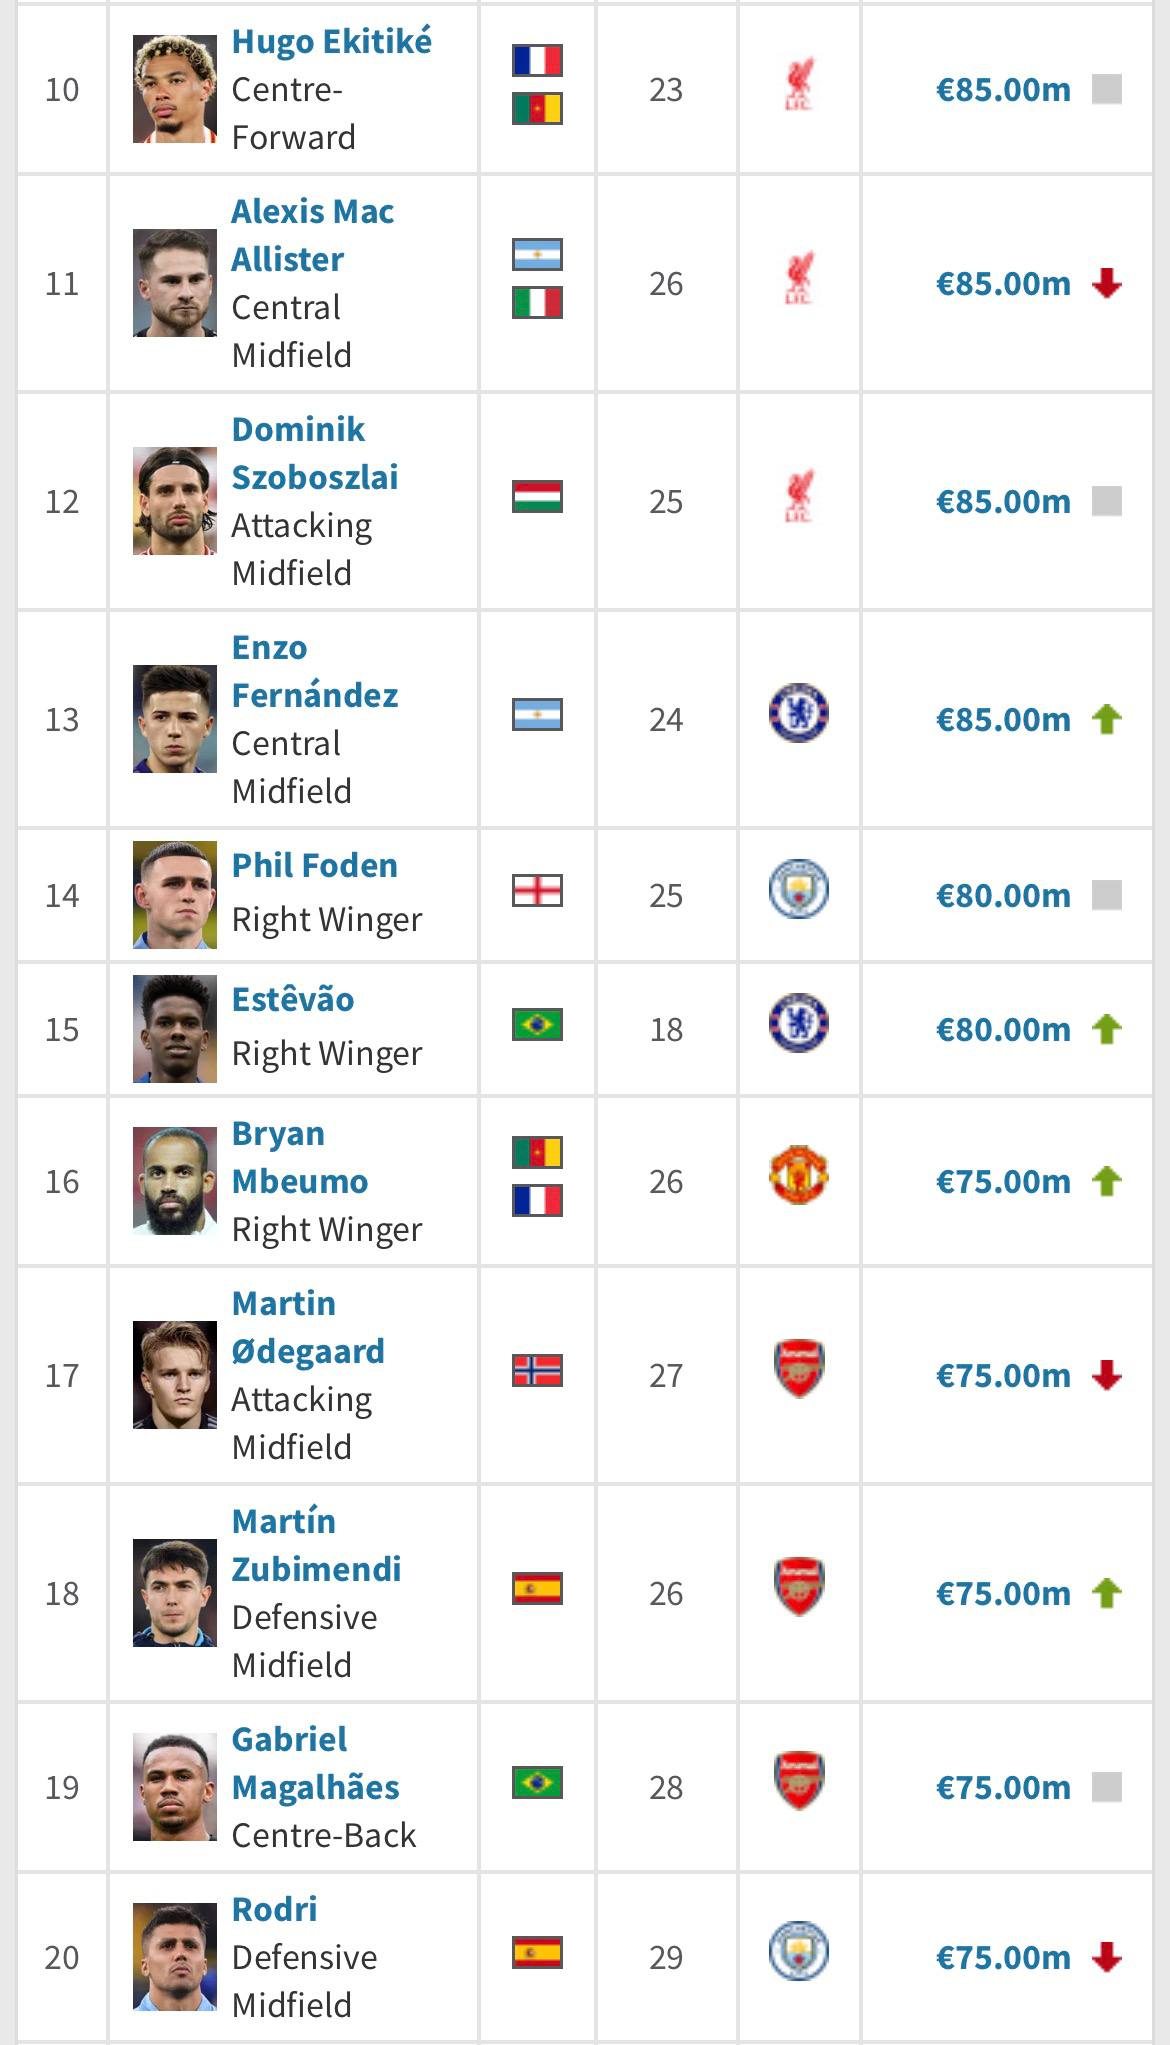Screen dimensions: 1170x2045
Task: Click Arsenal crest in Martin Ødegaard row
Action: [x=798, y=1369]
